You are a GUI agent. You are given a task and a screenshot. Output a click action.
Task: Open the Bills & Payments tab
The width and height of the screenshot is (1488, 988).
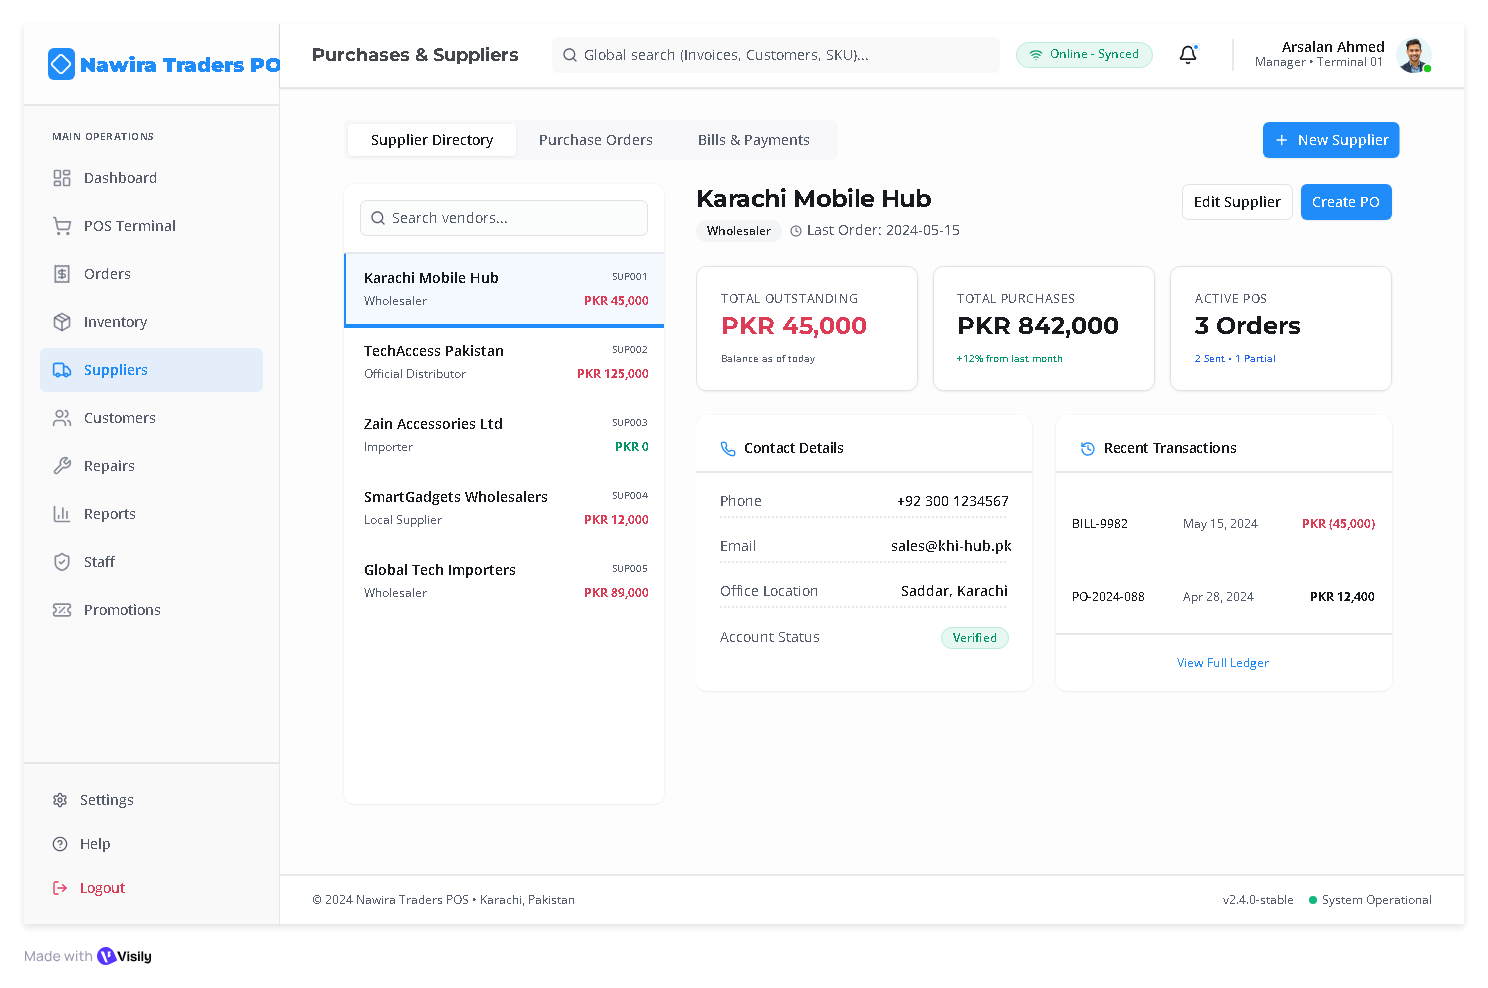[753, 140]
